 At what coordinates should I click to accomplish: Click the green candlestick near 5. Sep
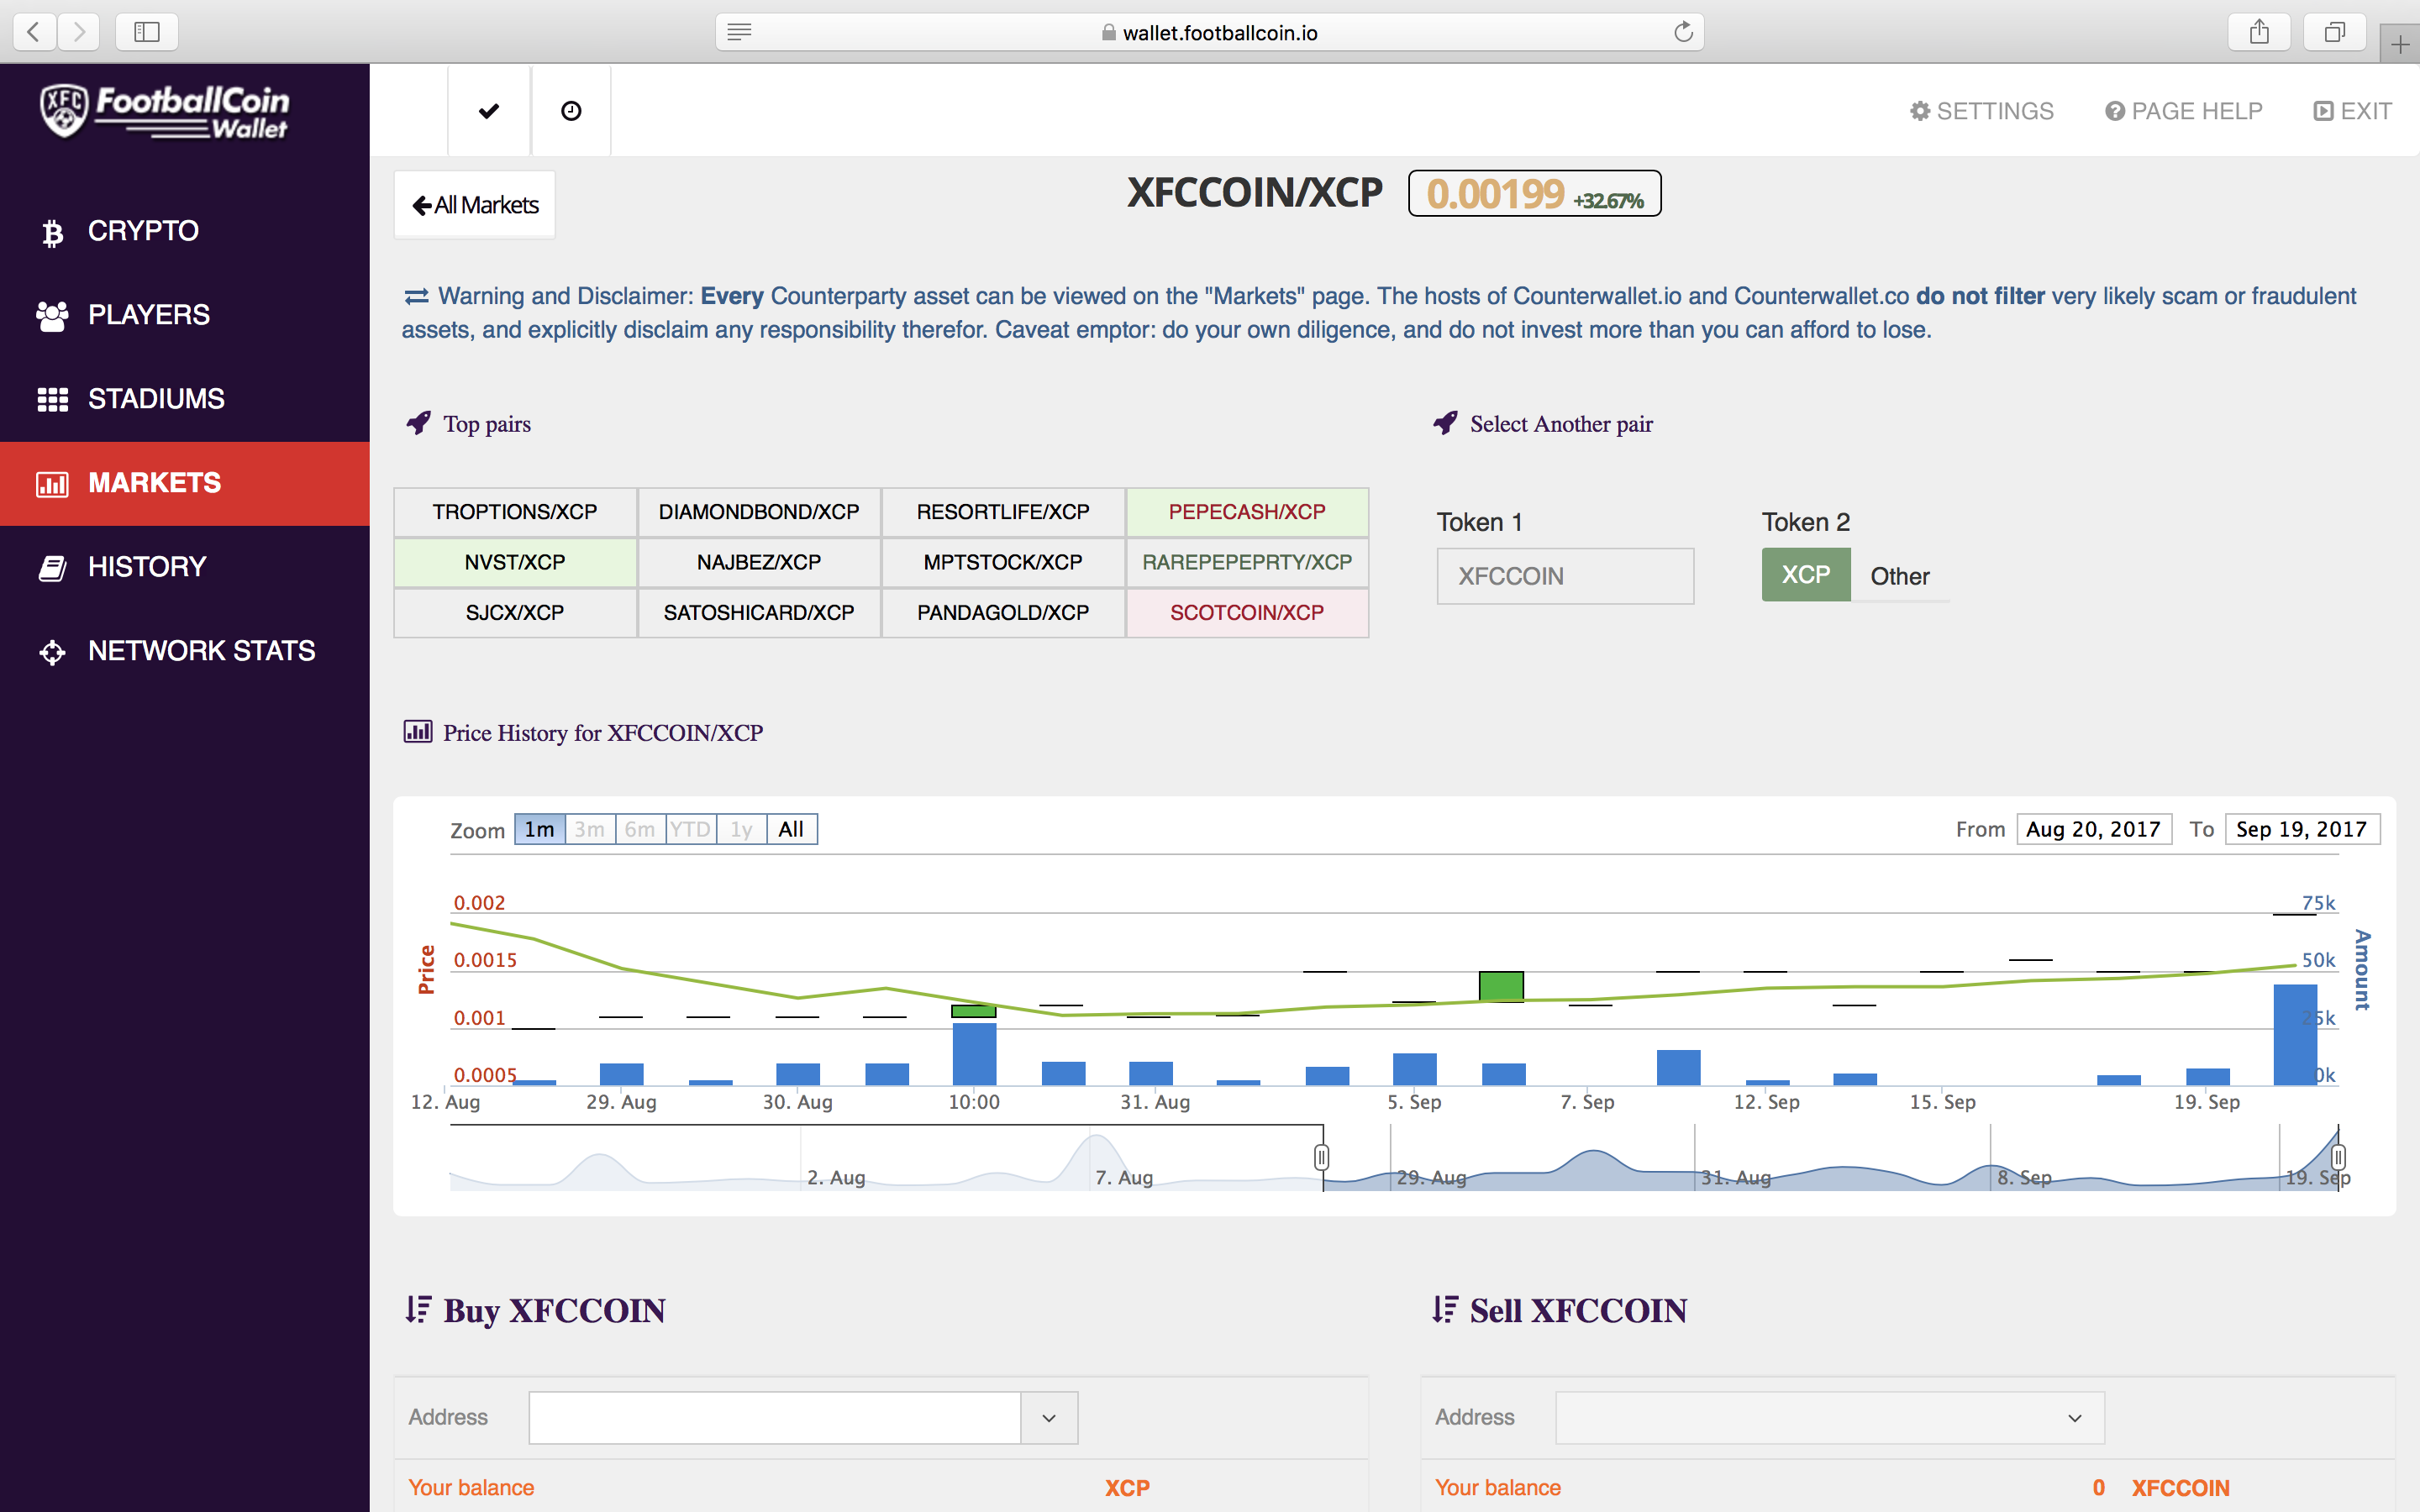[1501, 986]
